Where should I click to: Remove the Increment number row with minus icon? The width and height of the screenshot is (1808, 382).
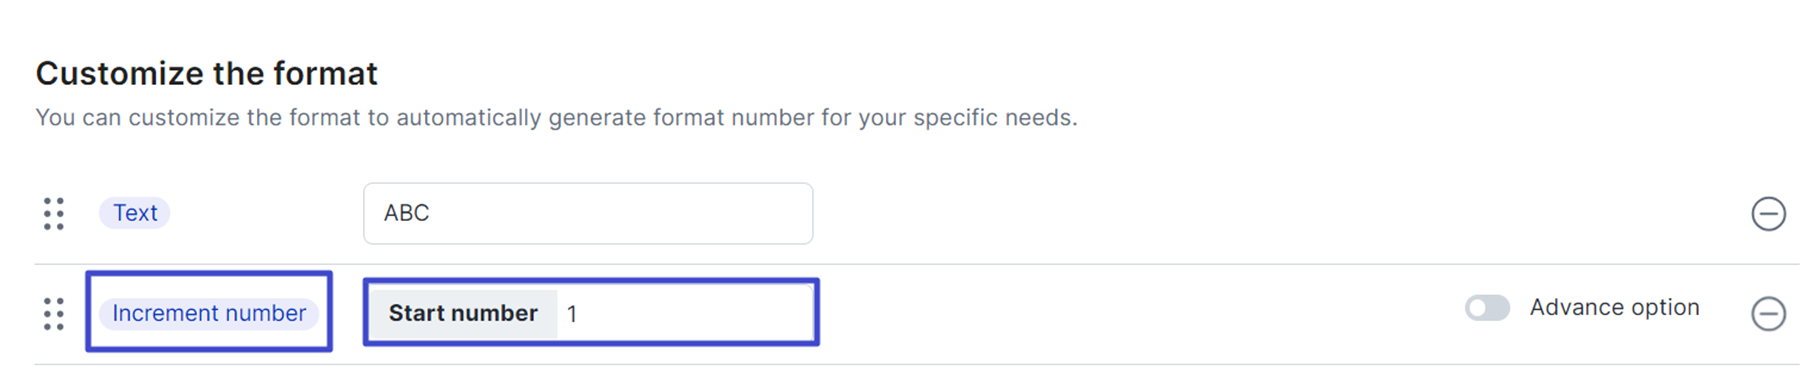pyautogui.click(x=1768, y=313)
